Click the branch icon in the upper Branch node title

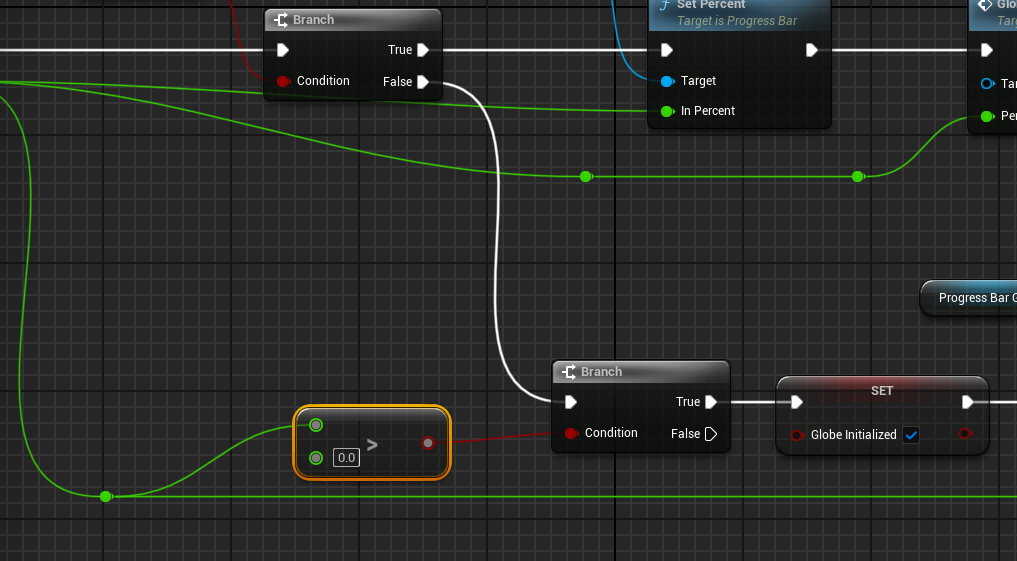pos(281,20)
